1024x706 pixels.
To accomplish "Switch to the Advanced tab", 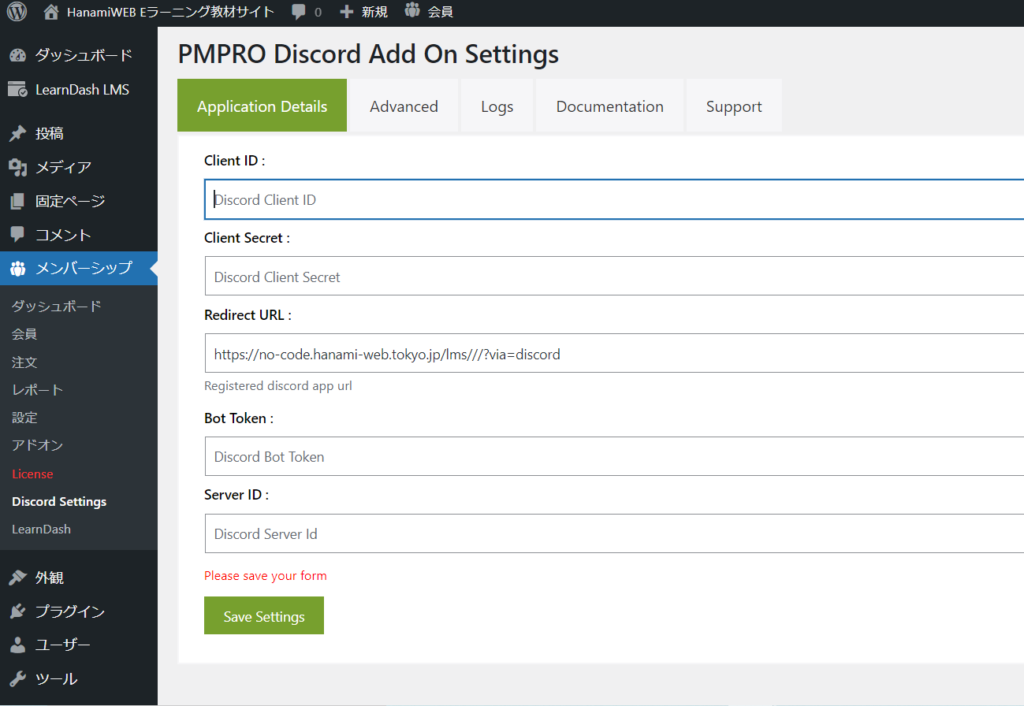I will click(404, 106).
